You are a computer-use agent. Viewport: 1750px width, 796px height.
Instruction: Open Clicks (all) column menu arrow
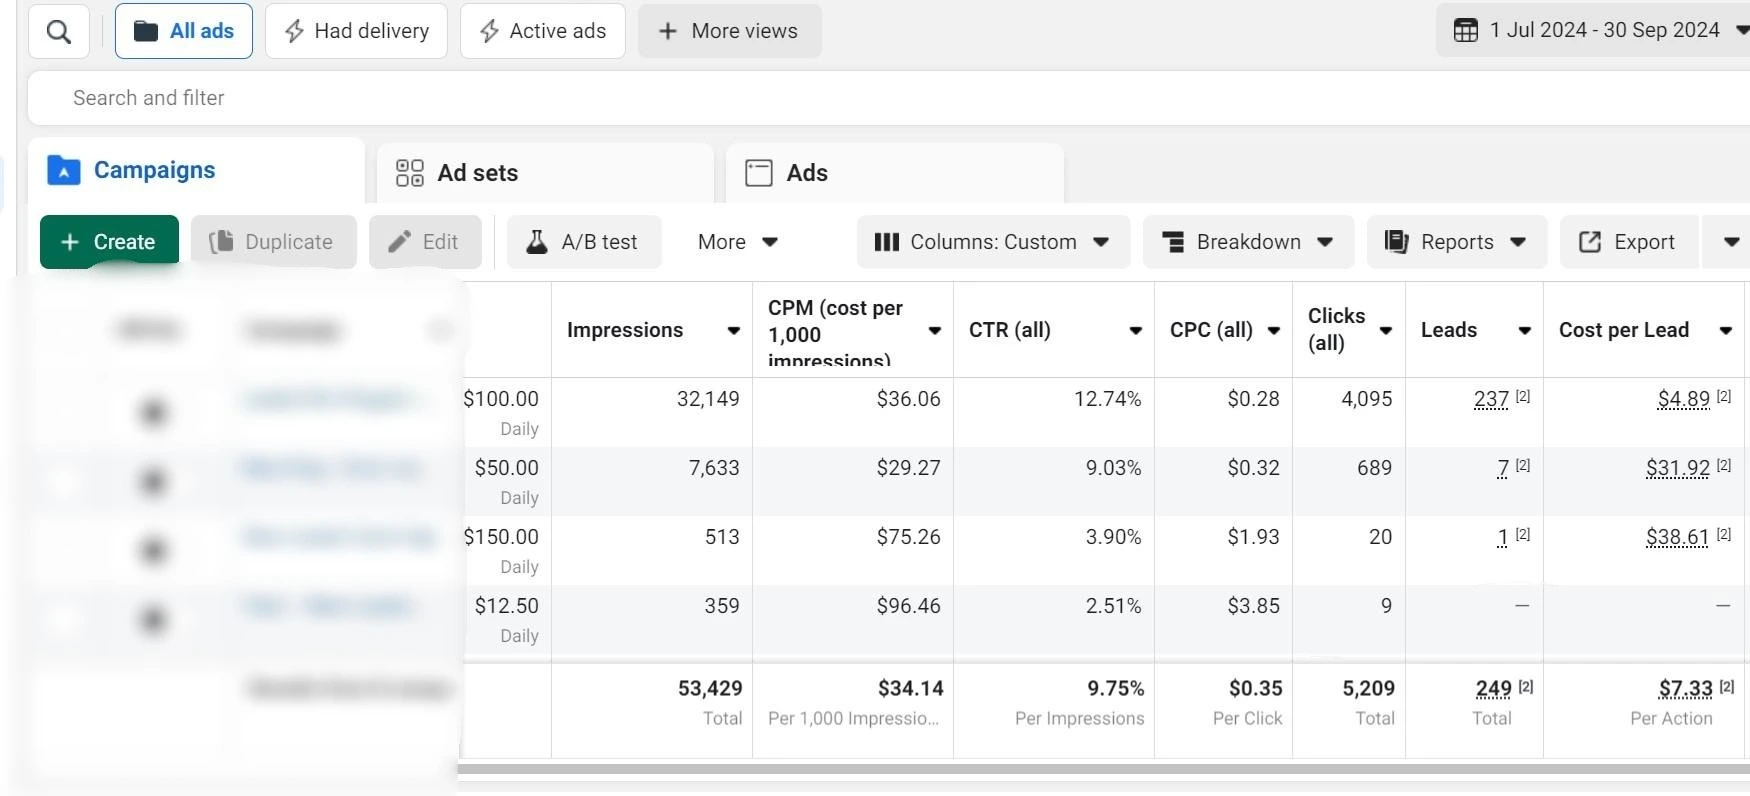point(1386,331)
